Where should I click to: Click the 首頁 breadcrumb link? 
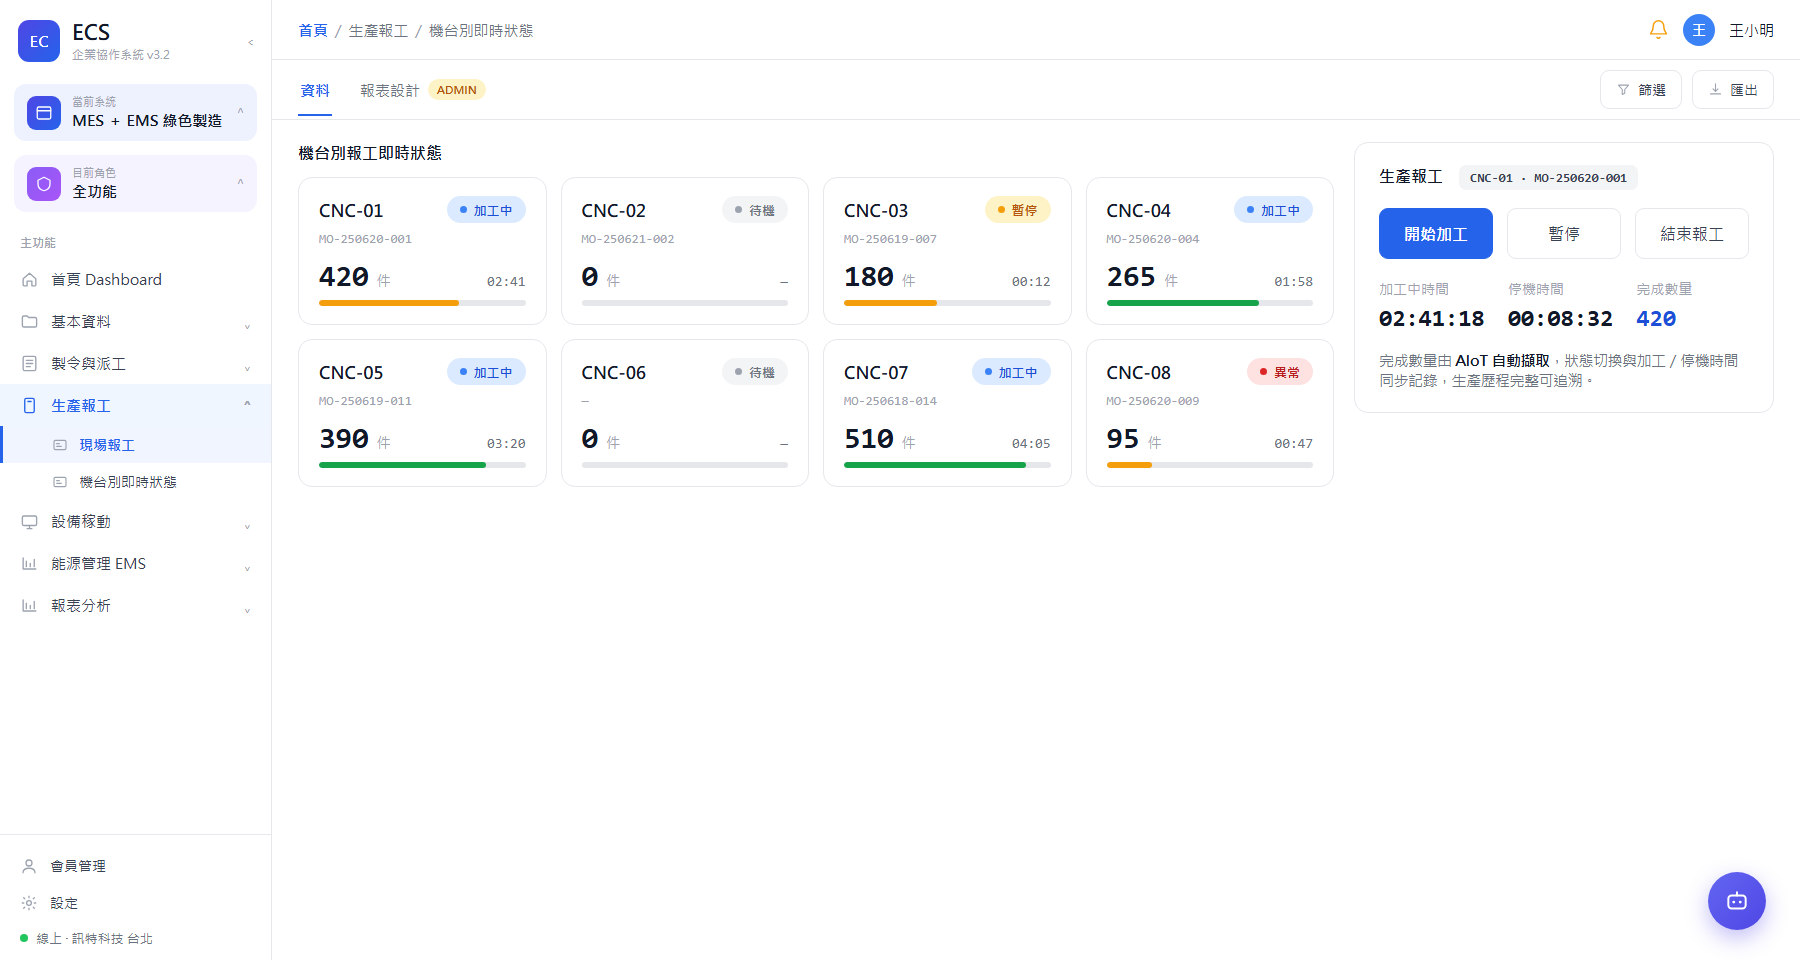pos(313,31)
